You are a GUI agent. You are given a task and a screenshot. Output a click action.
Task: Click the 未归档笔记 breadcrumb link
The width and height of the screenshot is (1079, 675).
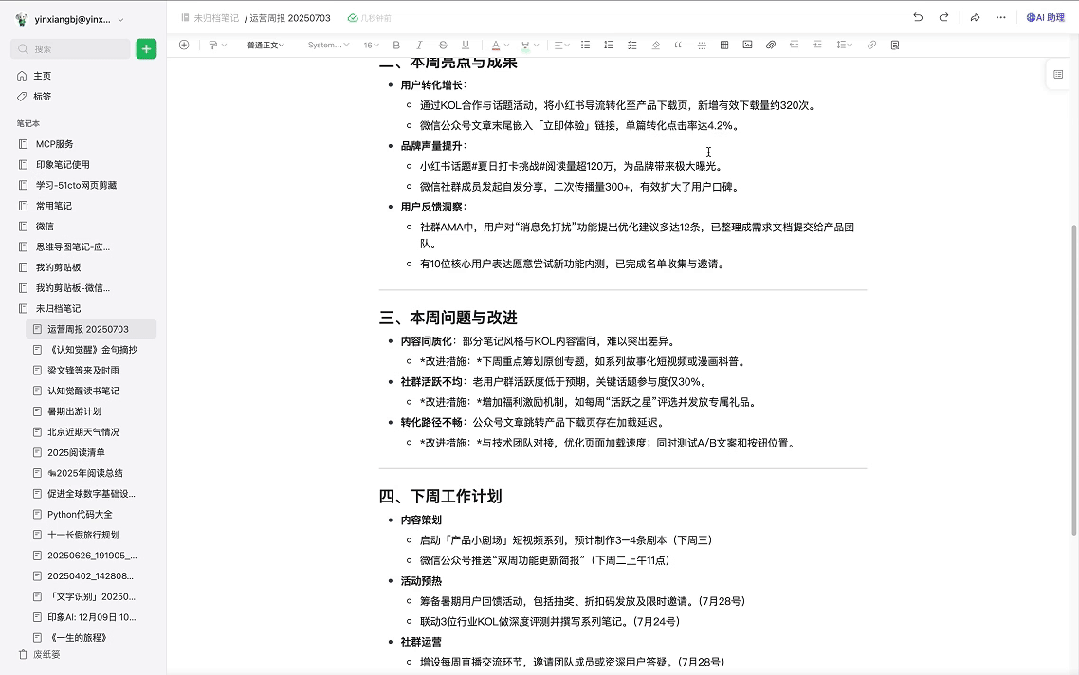215,18
